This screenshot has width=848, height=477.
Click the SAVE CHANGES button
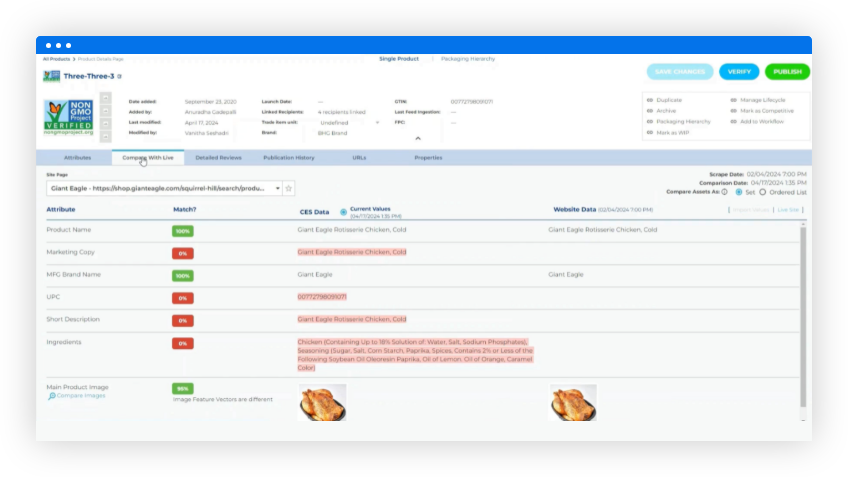(x=680, y=72)
